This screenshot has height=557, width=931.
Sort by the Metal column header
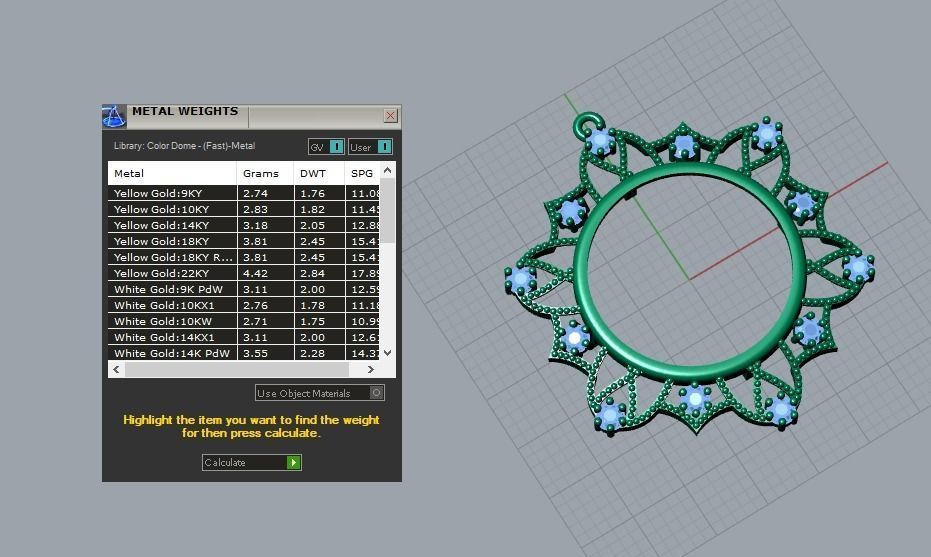(172, 173)
